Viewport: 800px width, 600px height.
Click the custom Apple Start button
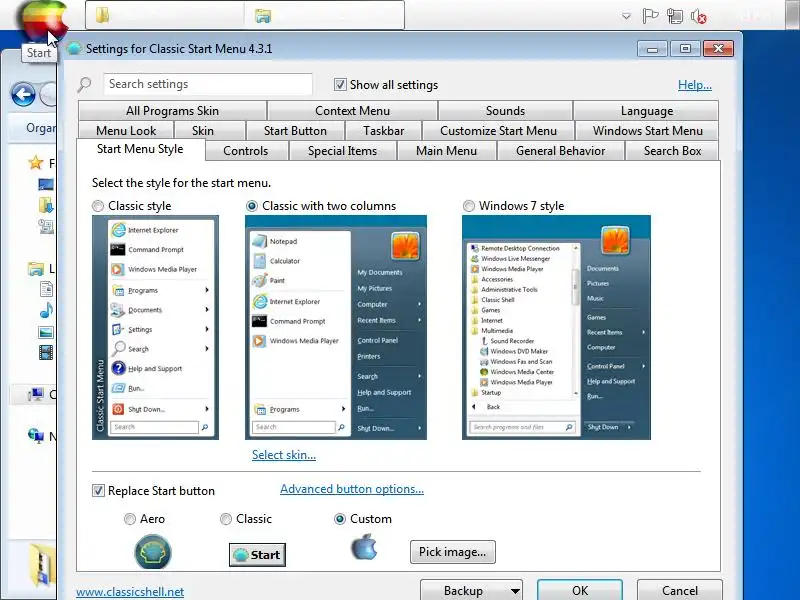click(x=43, y=20)
